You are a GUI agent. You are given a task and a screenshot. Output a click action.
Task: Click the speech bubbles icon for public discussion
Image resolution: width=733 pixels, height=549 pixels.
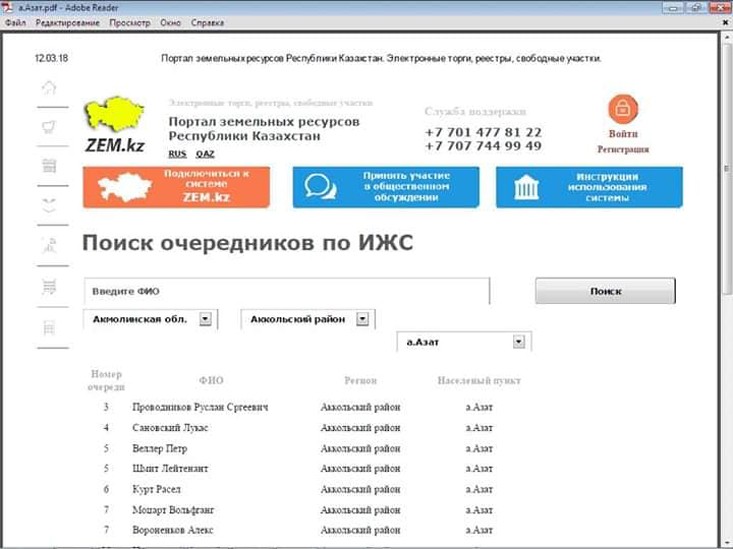320,187
